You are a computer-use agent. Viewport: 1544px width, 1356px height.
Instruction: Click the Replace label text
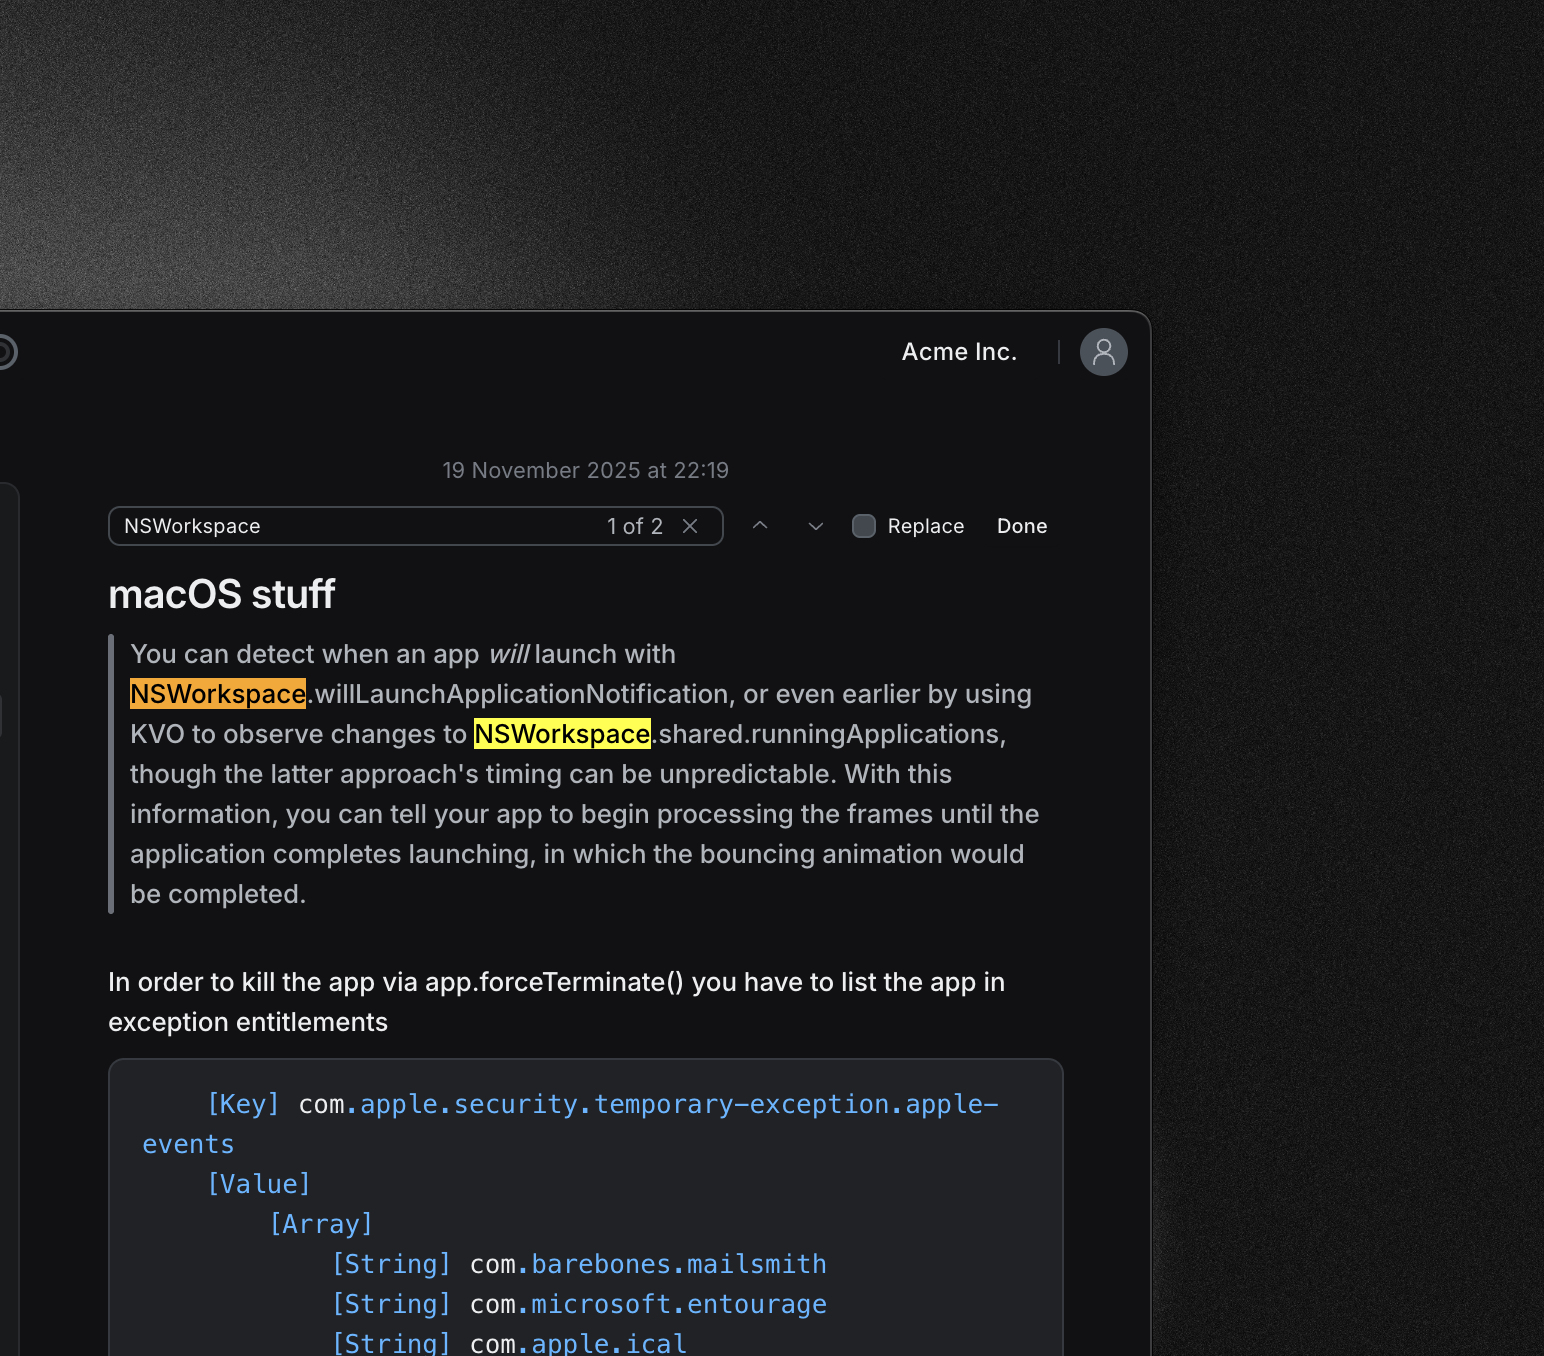click(925, 526)
